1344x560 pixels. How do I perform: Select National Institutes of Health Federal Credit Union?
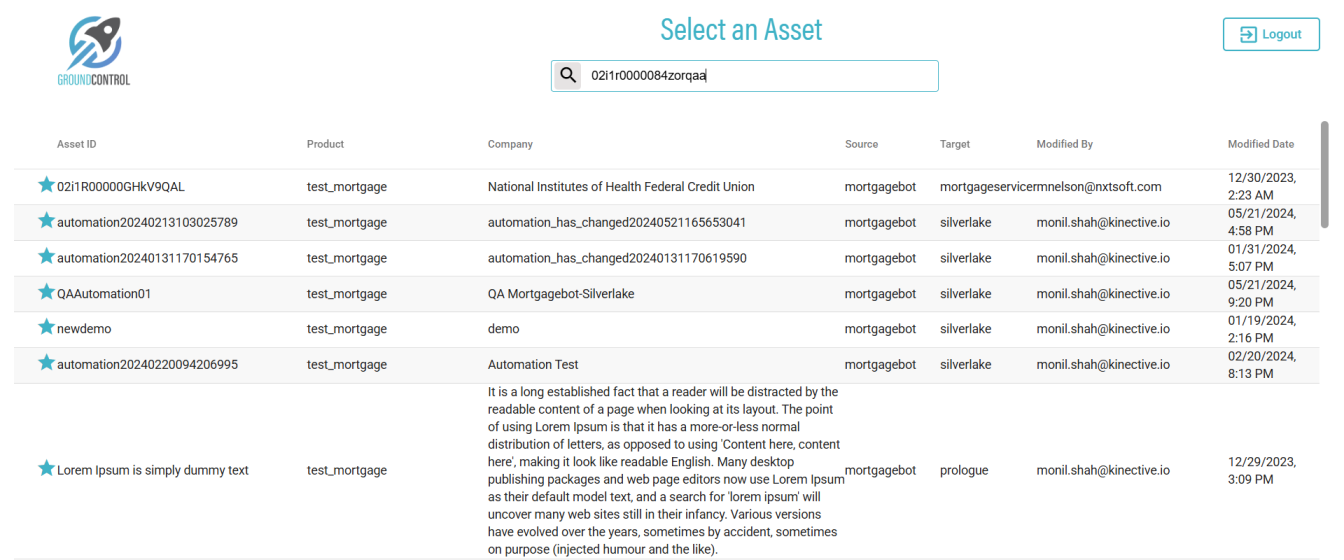(x=621, y=187)
